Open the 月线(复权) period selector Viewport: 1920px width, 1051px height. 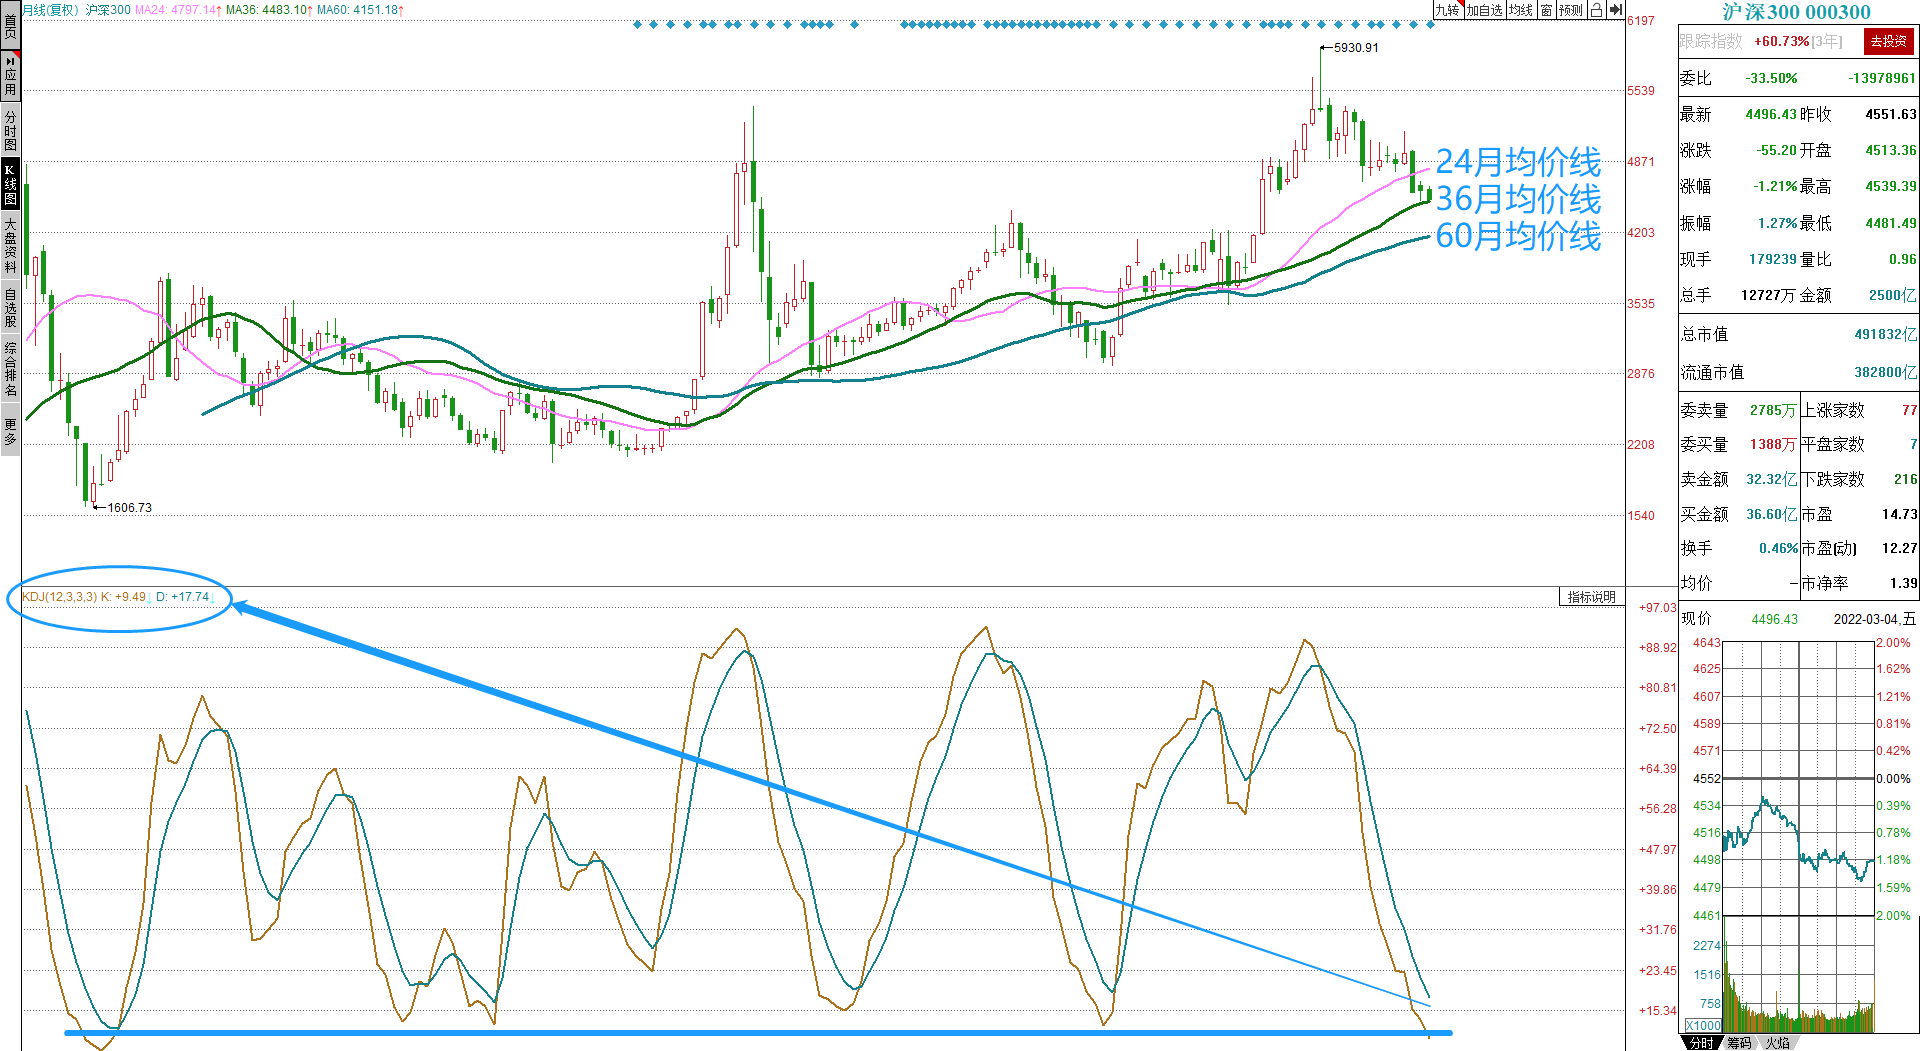pos(50,10)
